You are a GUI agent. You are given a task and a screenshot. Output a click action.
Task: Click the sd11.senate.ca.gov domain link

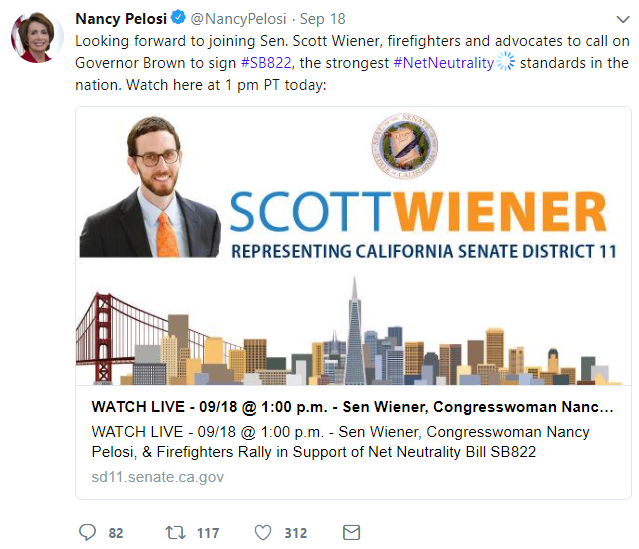[157, 477]
